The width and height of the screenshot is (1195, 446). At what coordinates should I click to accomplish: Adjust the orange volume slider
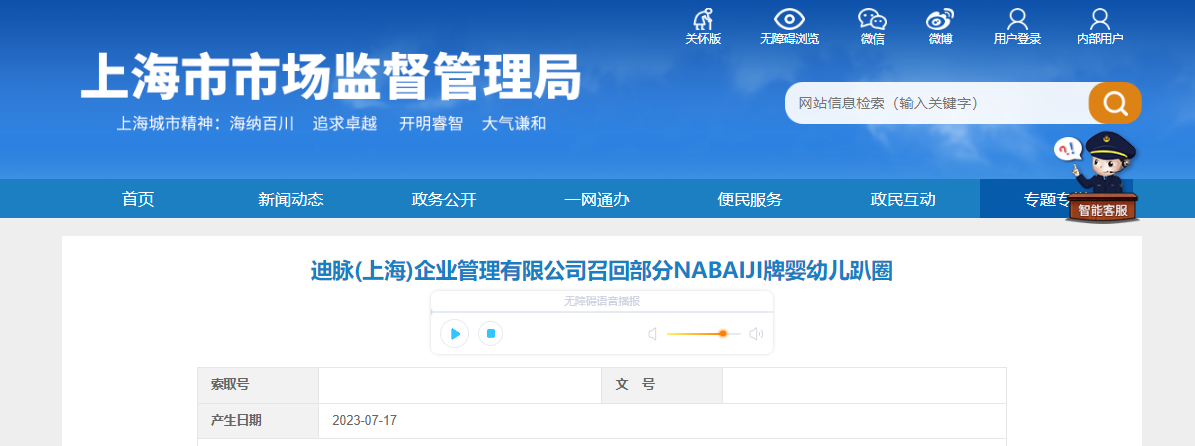coord(703,334)
